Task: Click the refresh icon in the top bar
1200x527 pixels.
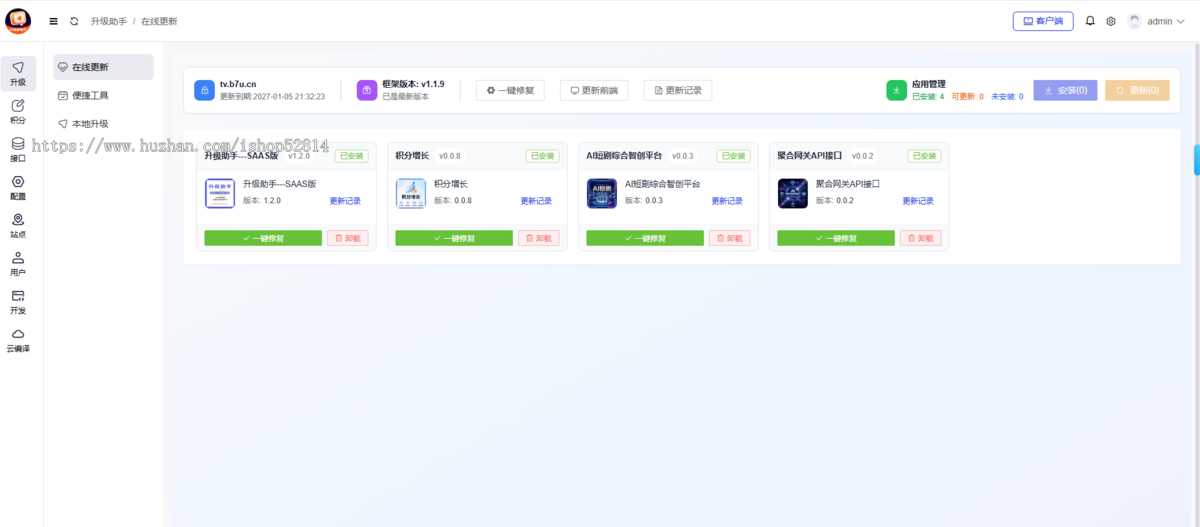Action: 73,21
